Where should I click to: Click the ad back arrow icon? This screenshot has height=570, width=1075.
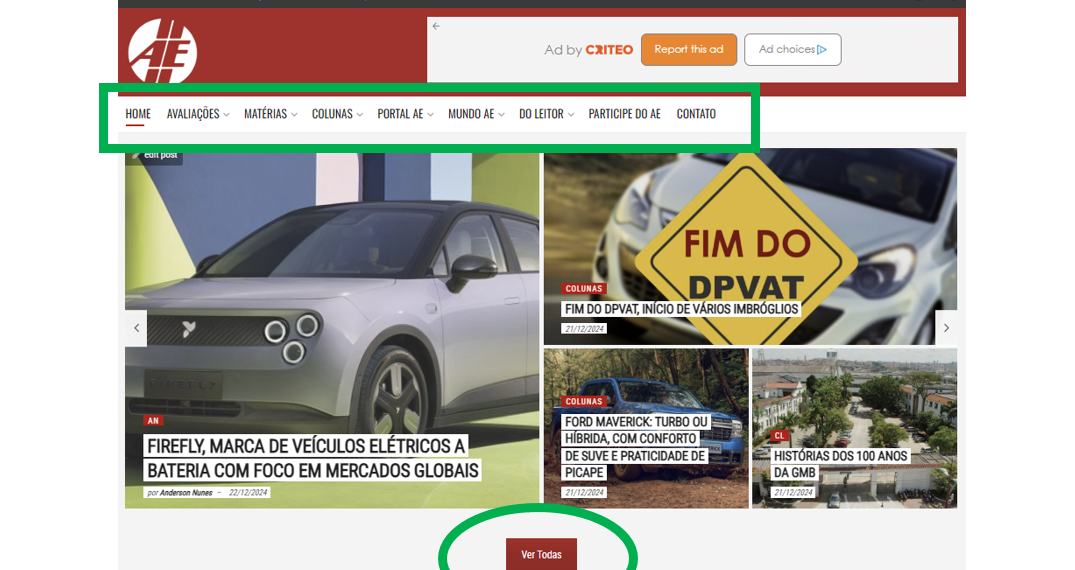coord(436,26)
